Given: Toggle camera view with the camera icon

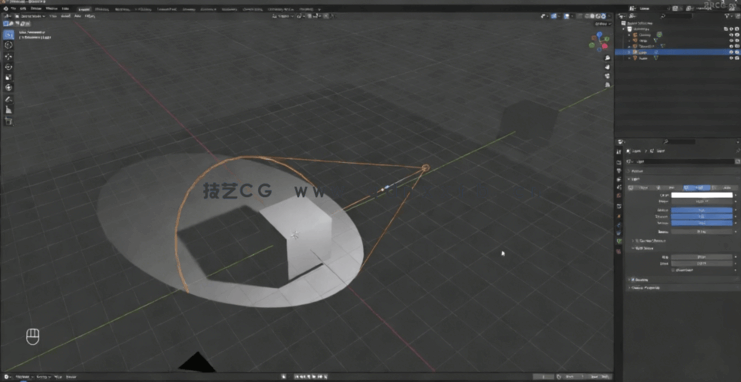Looking at the screenshot, I should 607,76.
